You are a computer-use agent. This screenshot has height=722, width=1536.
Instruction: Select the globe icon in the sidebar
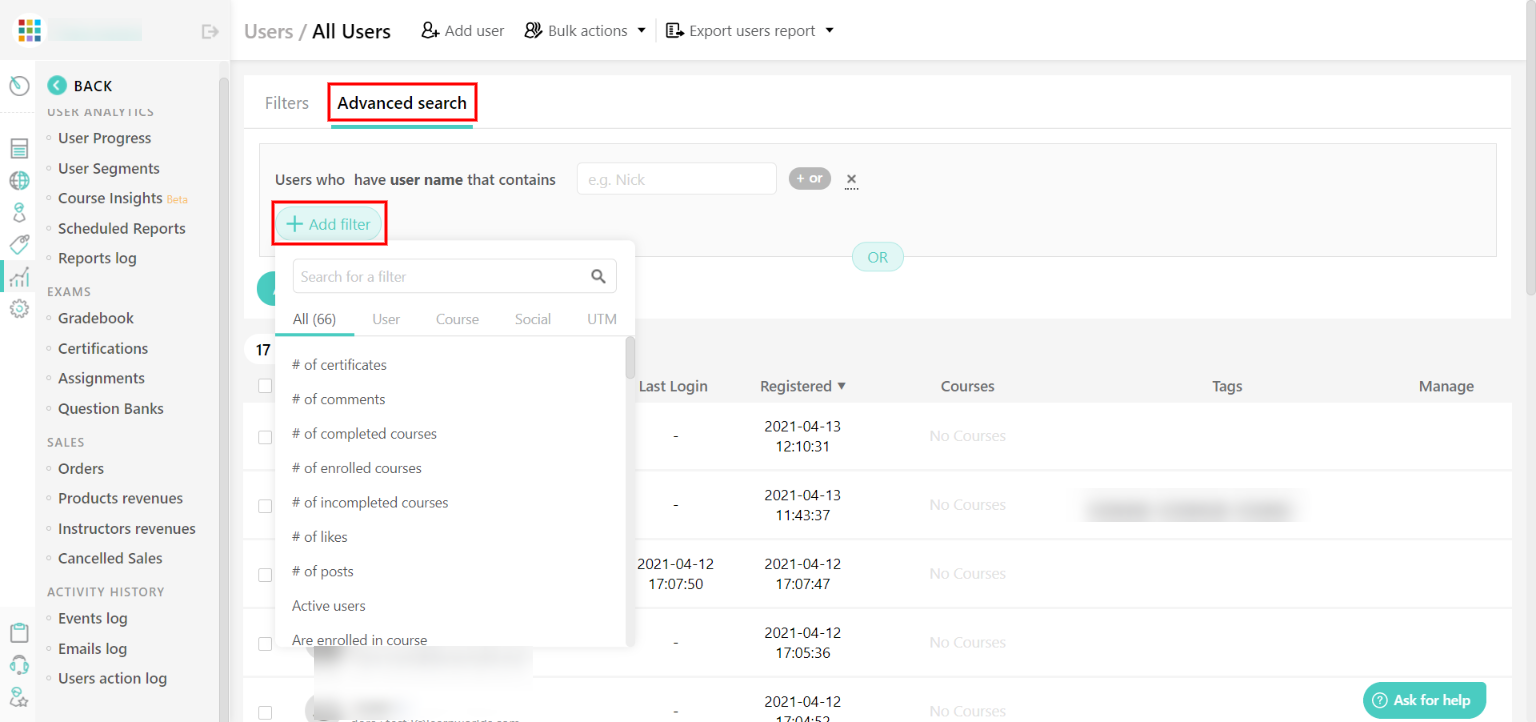click(18, 180)
